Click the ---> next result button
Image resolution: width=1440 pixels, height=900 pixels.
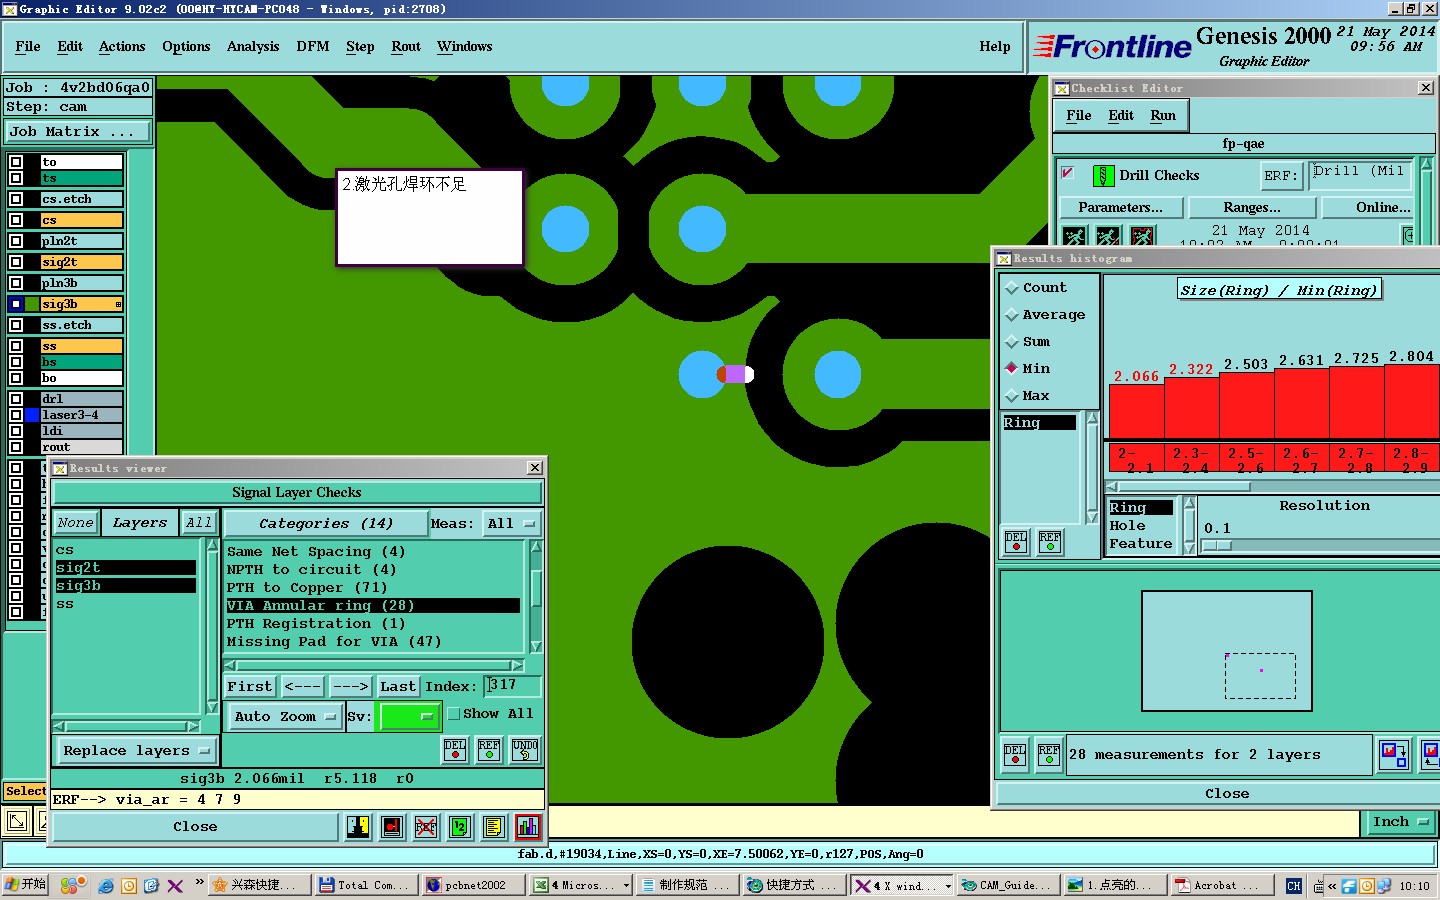(x=350, y=687)
